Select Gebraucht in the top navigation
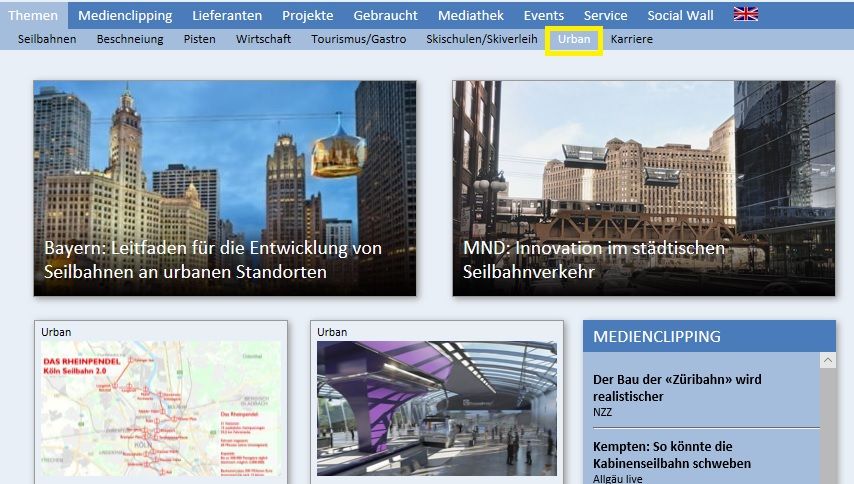The height and width of the screenshot is (484, 854). click(385, 15)
